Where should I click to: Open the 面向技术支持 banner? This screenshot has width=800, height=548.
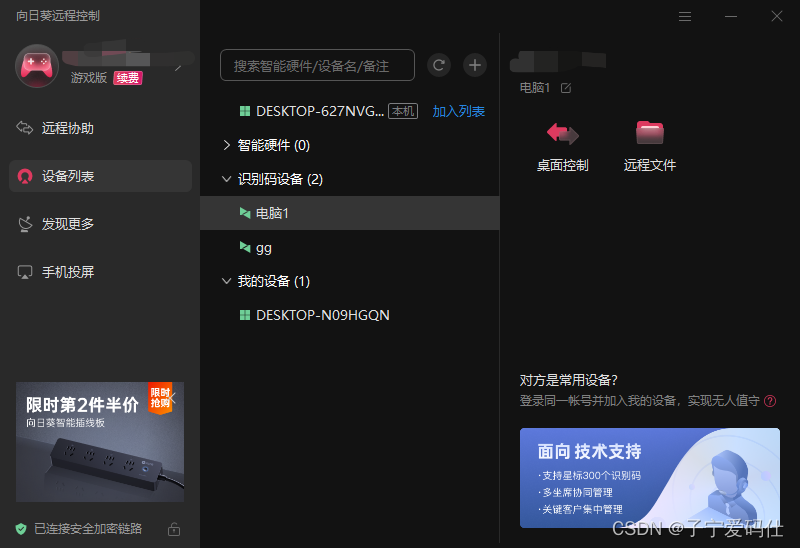click(649, 478)
